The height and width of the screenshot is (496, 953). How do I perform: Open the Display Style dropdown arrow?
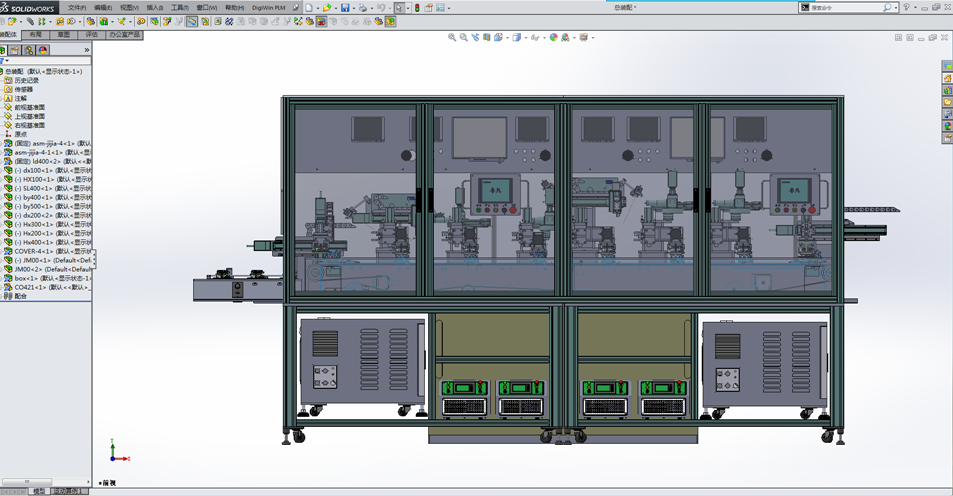pos(525,38)
